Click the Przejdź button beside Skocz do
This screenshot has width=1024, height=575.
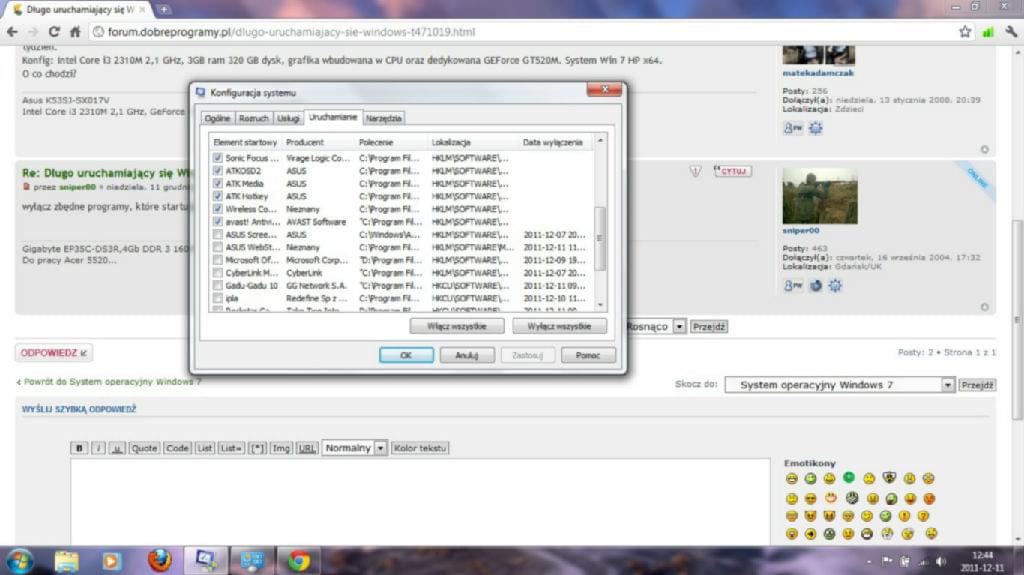(977, 385)
